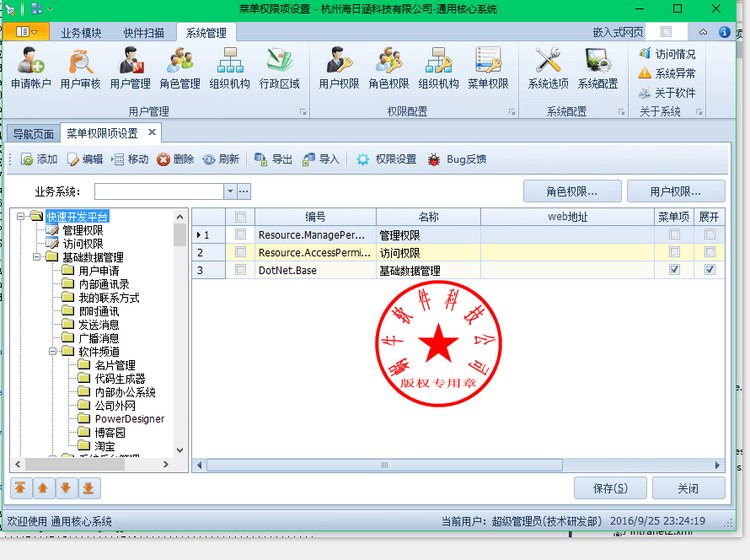Viewport: 750px width, 560px height.
Task: Open 权限配置 group dialog launcher
Action: 512,112
